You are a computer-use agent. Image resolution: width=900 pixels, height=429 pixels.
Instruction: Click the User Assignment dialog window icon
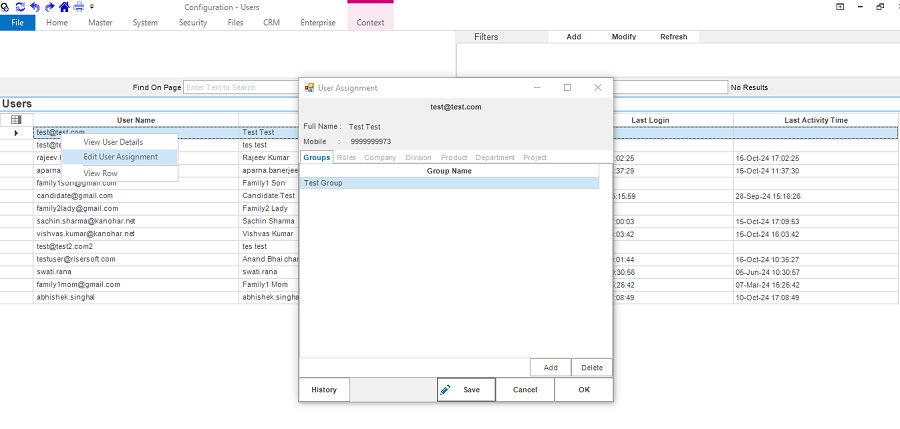tap(309, 88)
